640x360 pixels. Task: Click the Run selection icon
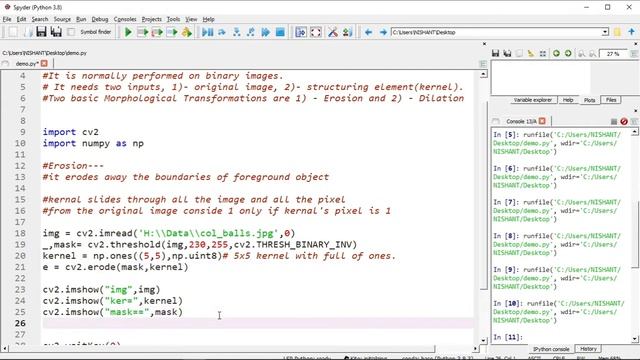172,32
